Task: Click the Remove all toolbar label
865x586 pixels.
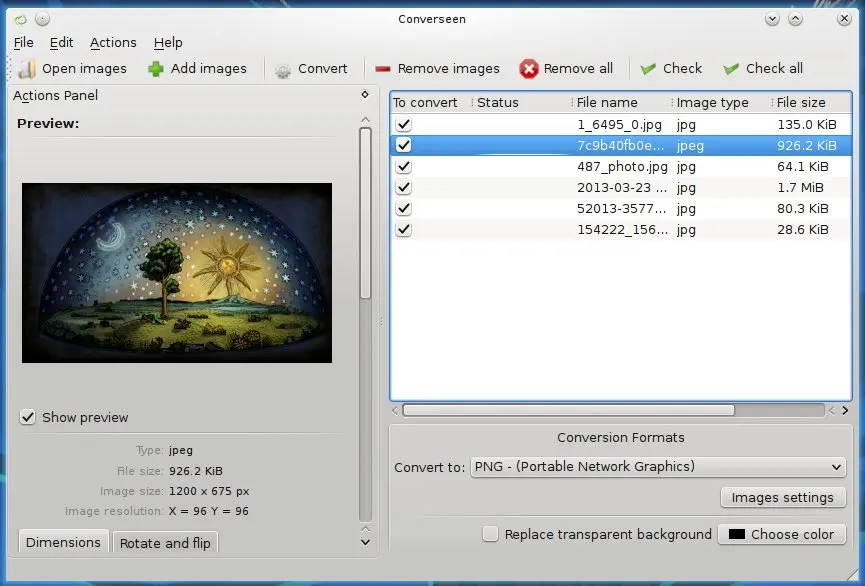Action: (578, 68)
